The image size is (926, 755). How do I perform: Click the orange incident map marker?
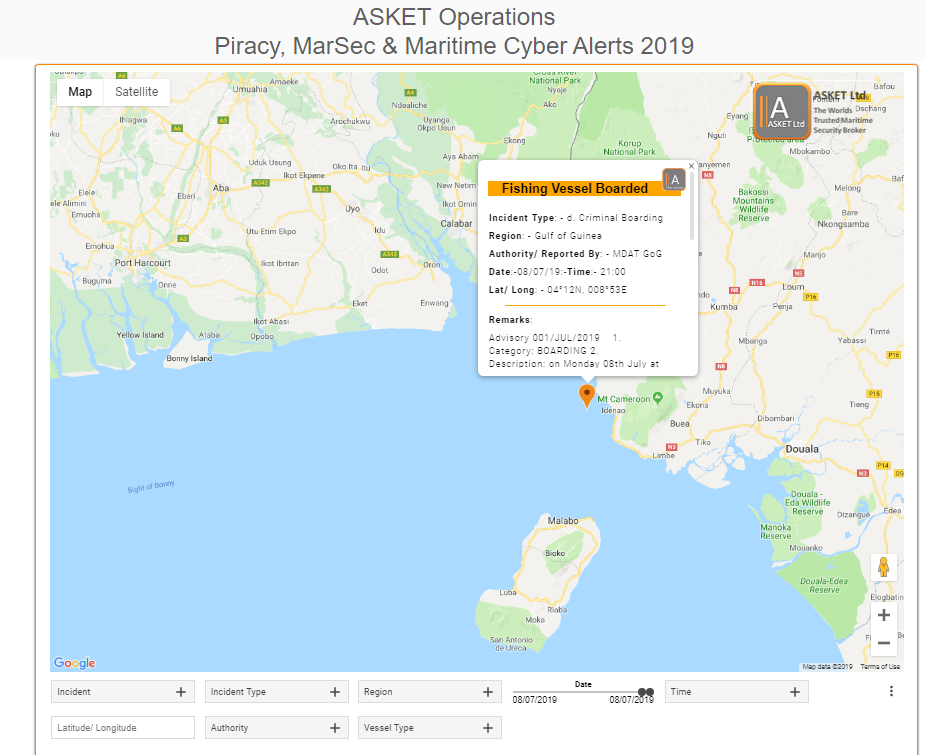click(586, 395)
